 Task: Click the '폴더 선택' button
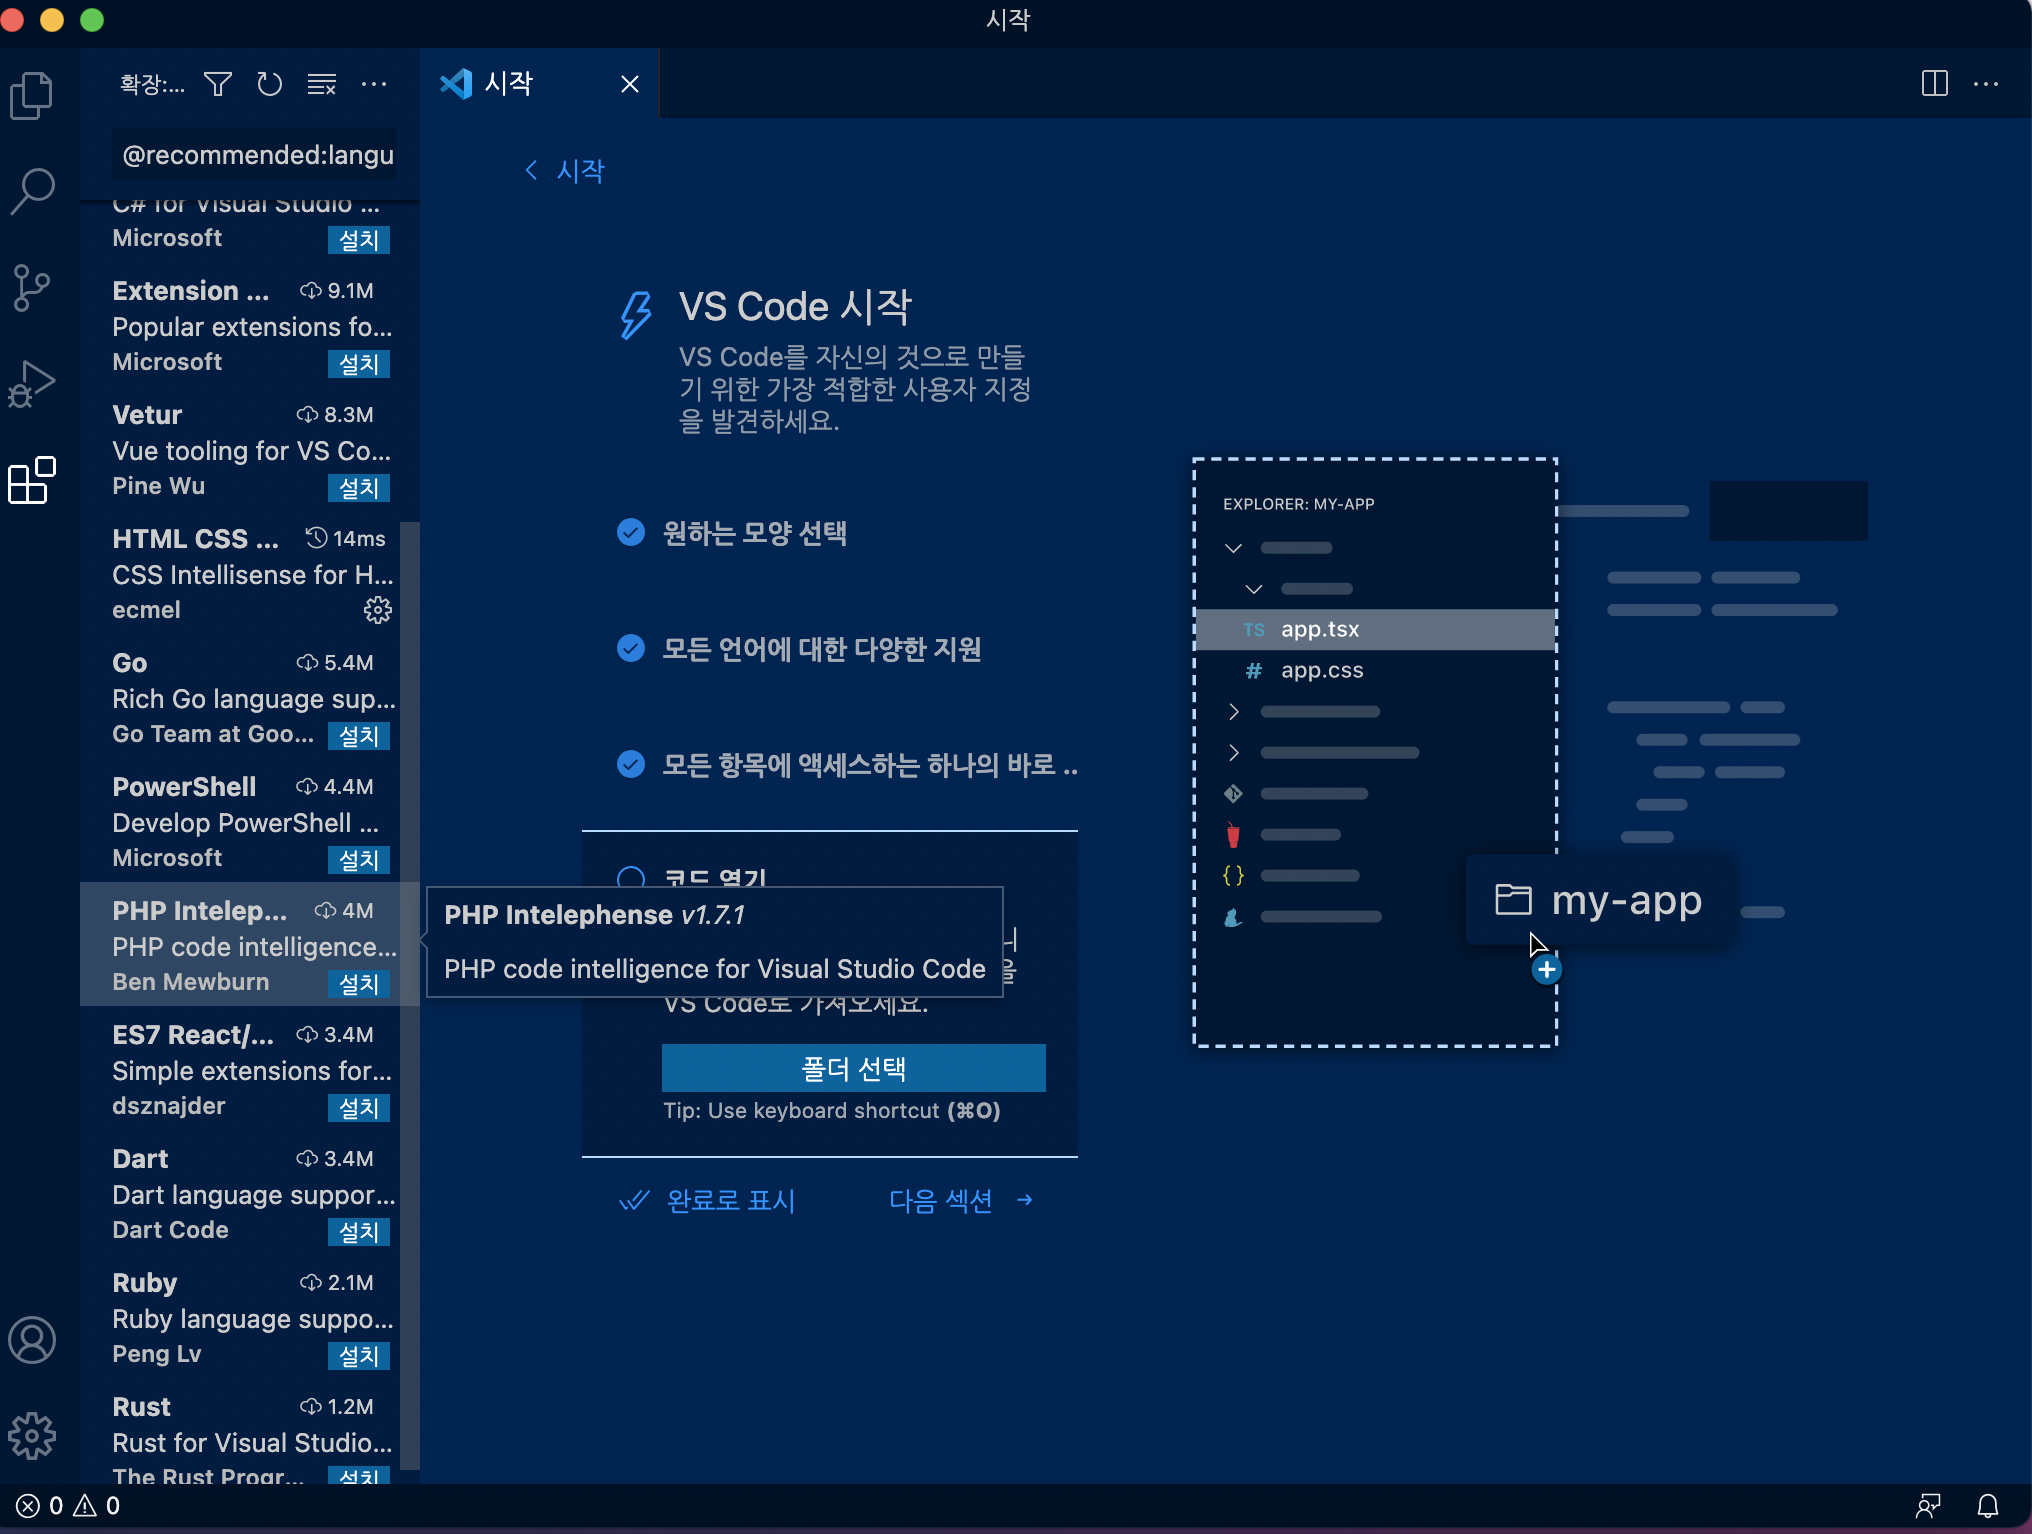coord(853,1068)
